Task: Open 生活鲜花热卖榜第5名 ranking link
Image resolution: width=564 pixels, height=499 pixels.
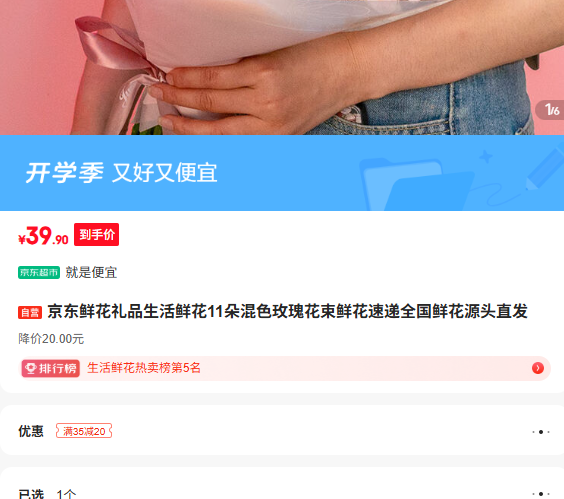Action: 144,368
